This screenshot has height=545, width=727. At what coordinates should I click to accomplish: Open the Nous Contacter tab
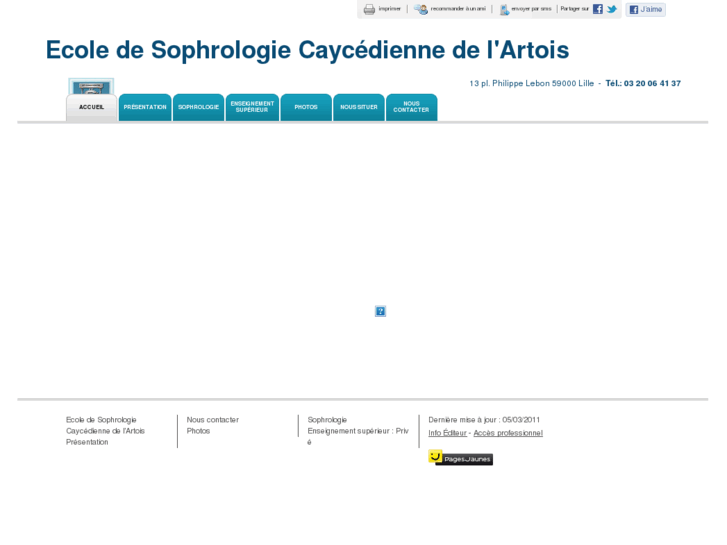(411, 108)
